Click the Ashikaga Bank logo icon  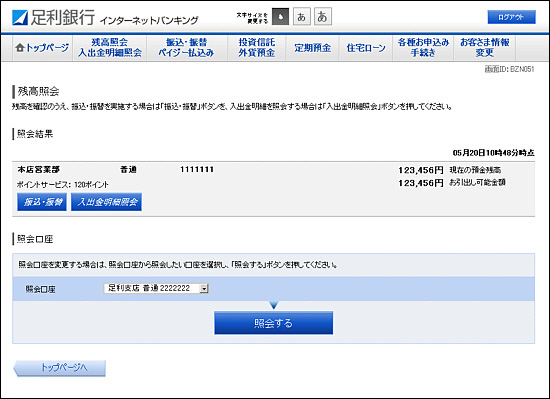[x=20, y=18]
